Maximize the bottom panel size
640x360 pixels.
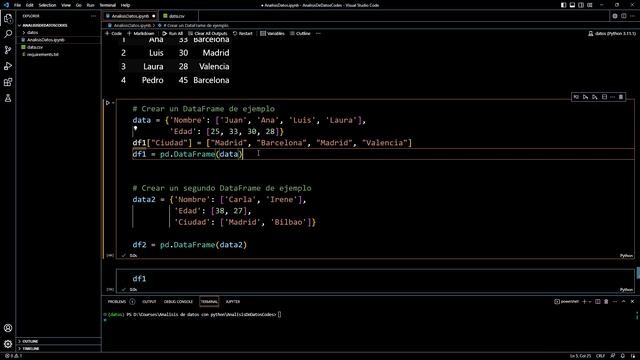[x=624, y=302]
